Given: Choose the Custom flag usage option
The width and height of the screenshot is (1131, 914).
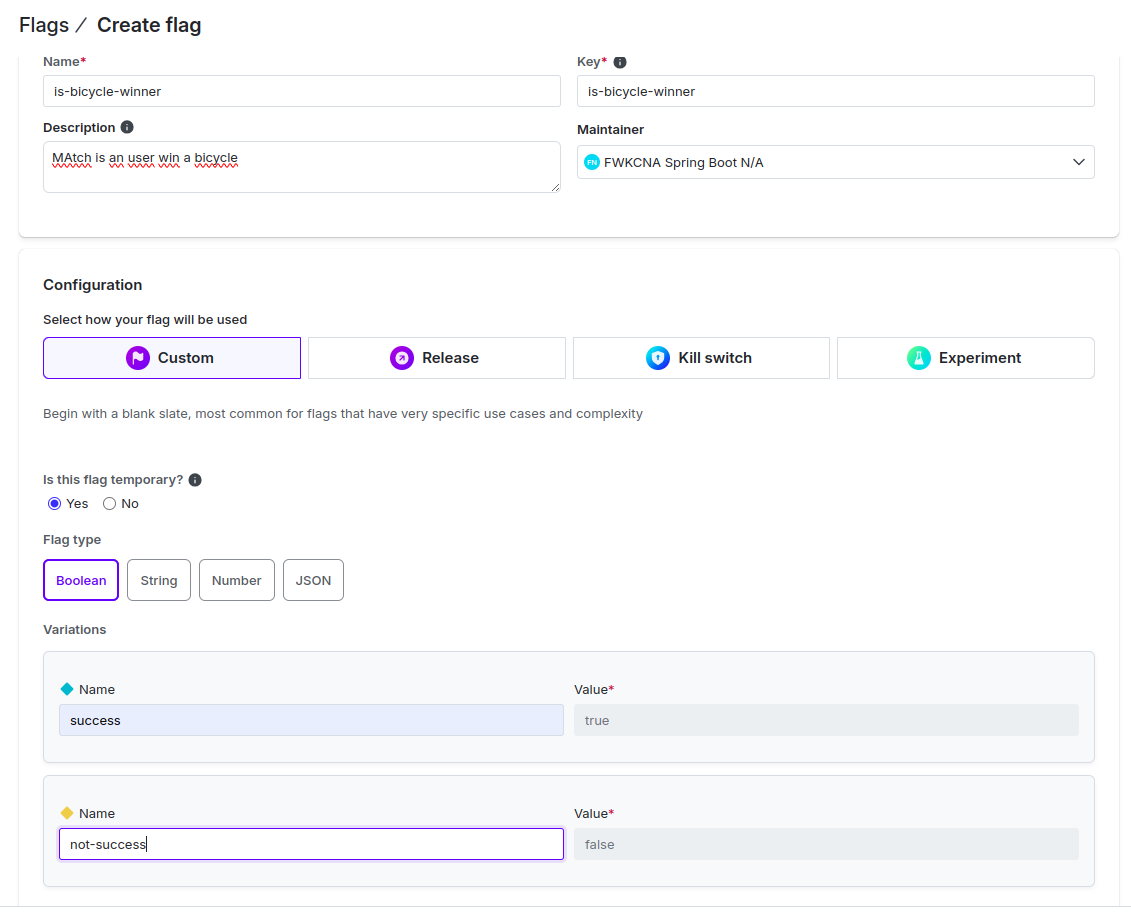Looking at the screenshot, I should click(172, 358).
